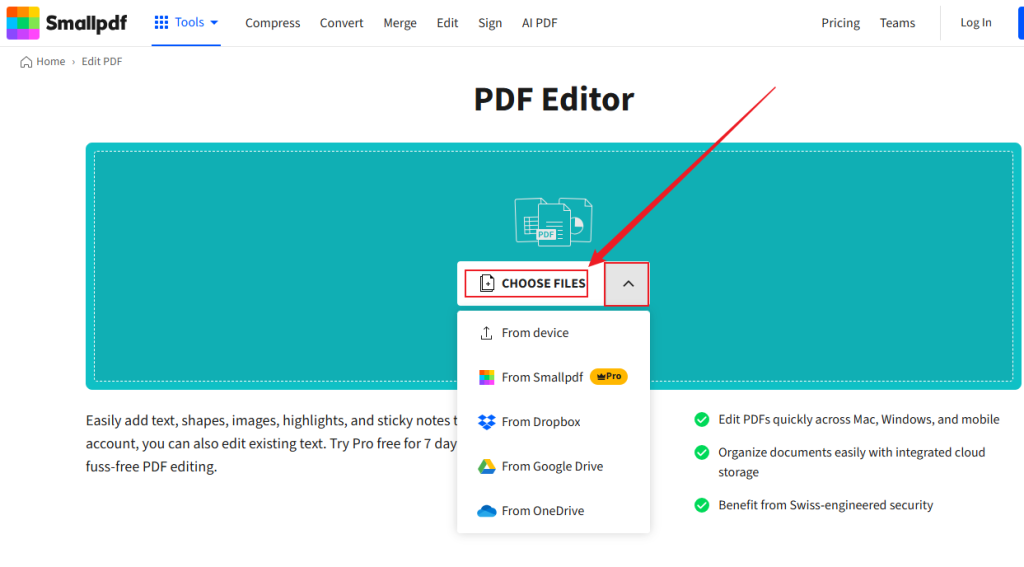Open the AI PDF menu item
Viewport: 1024px width, 567px height.
point(539,23)
